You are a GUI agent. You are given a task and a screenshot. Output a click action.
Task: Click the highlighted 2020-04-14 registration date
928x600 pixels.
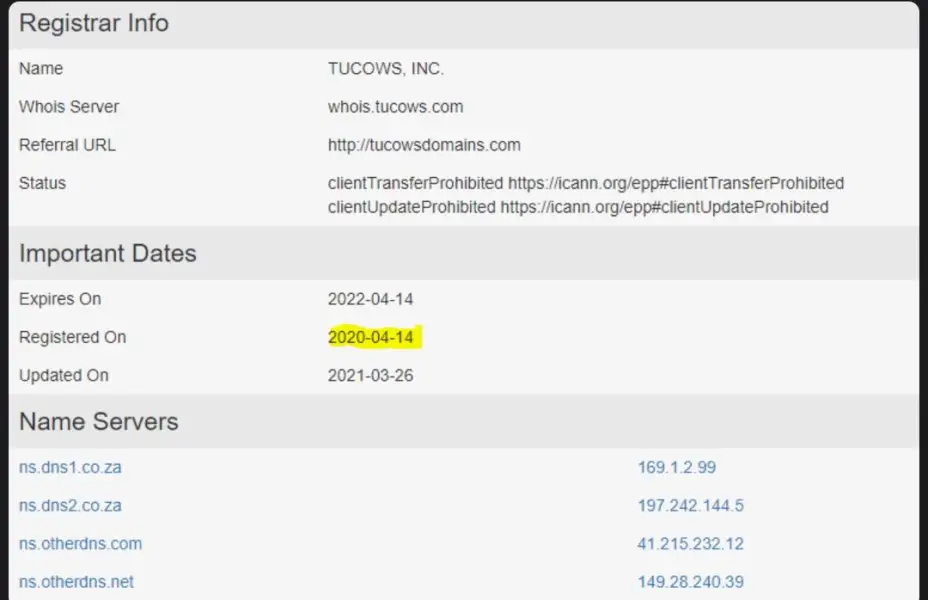tap(370, 337)
